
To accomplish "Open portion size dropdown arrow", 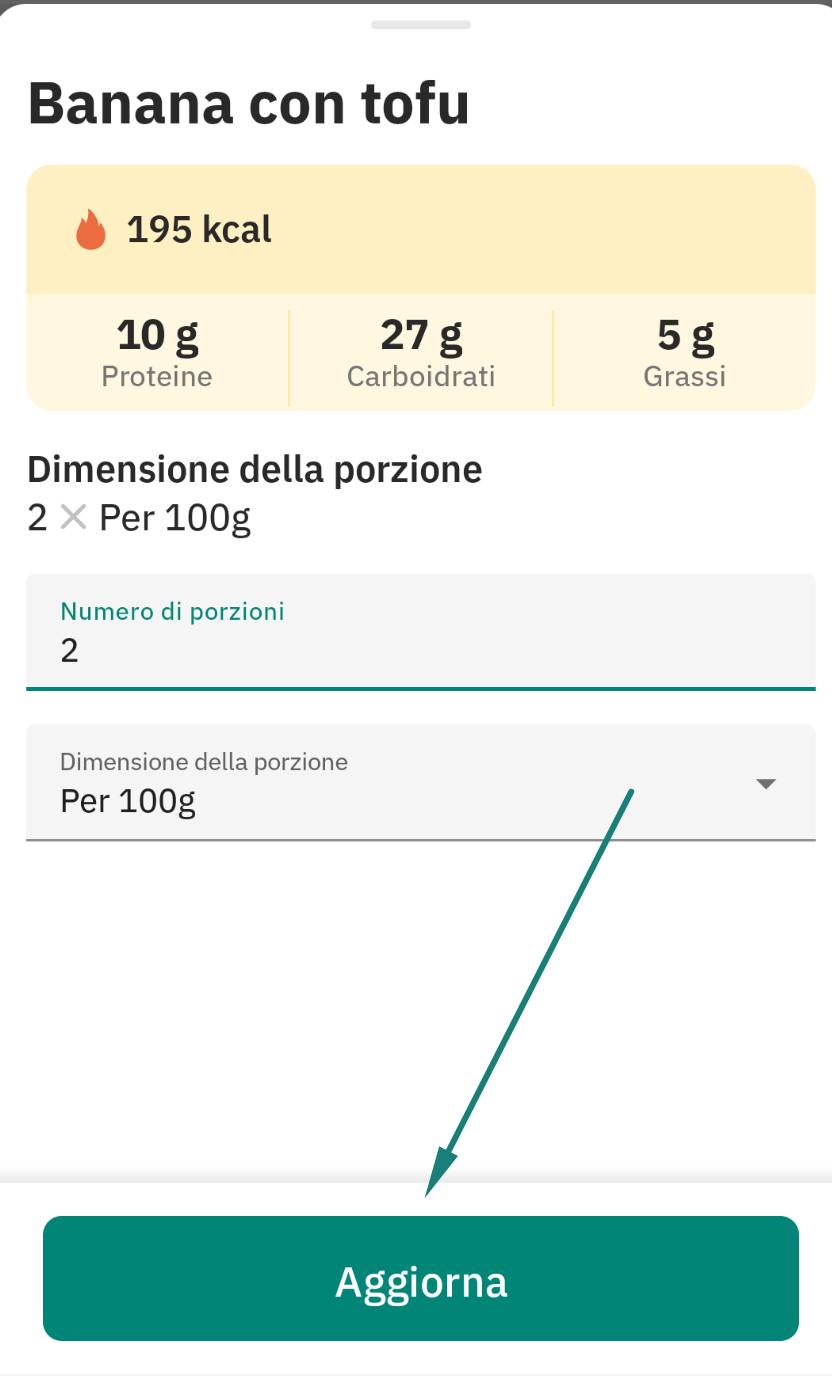I will [766, 784].
